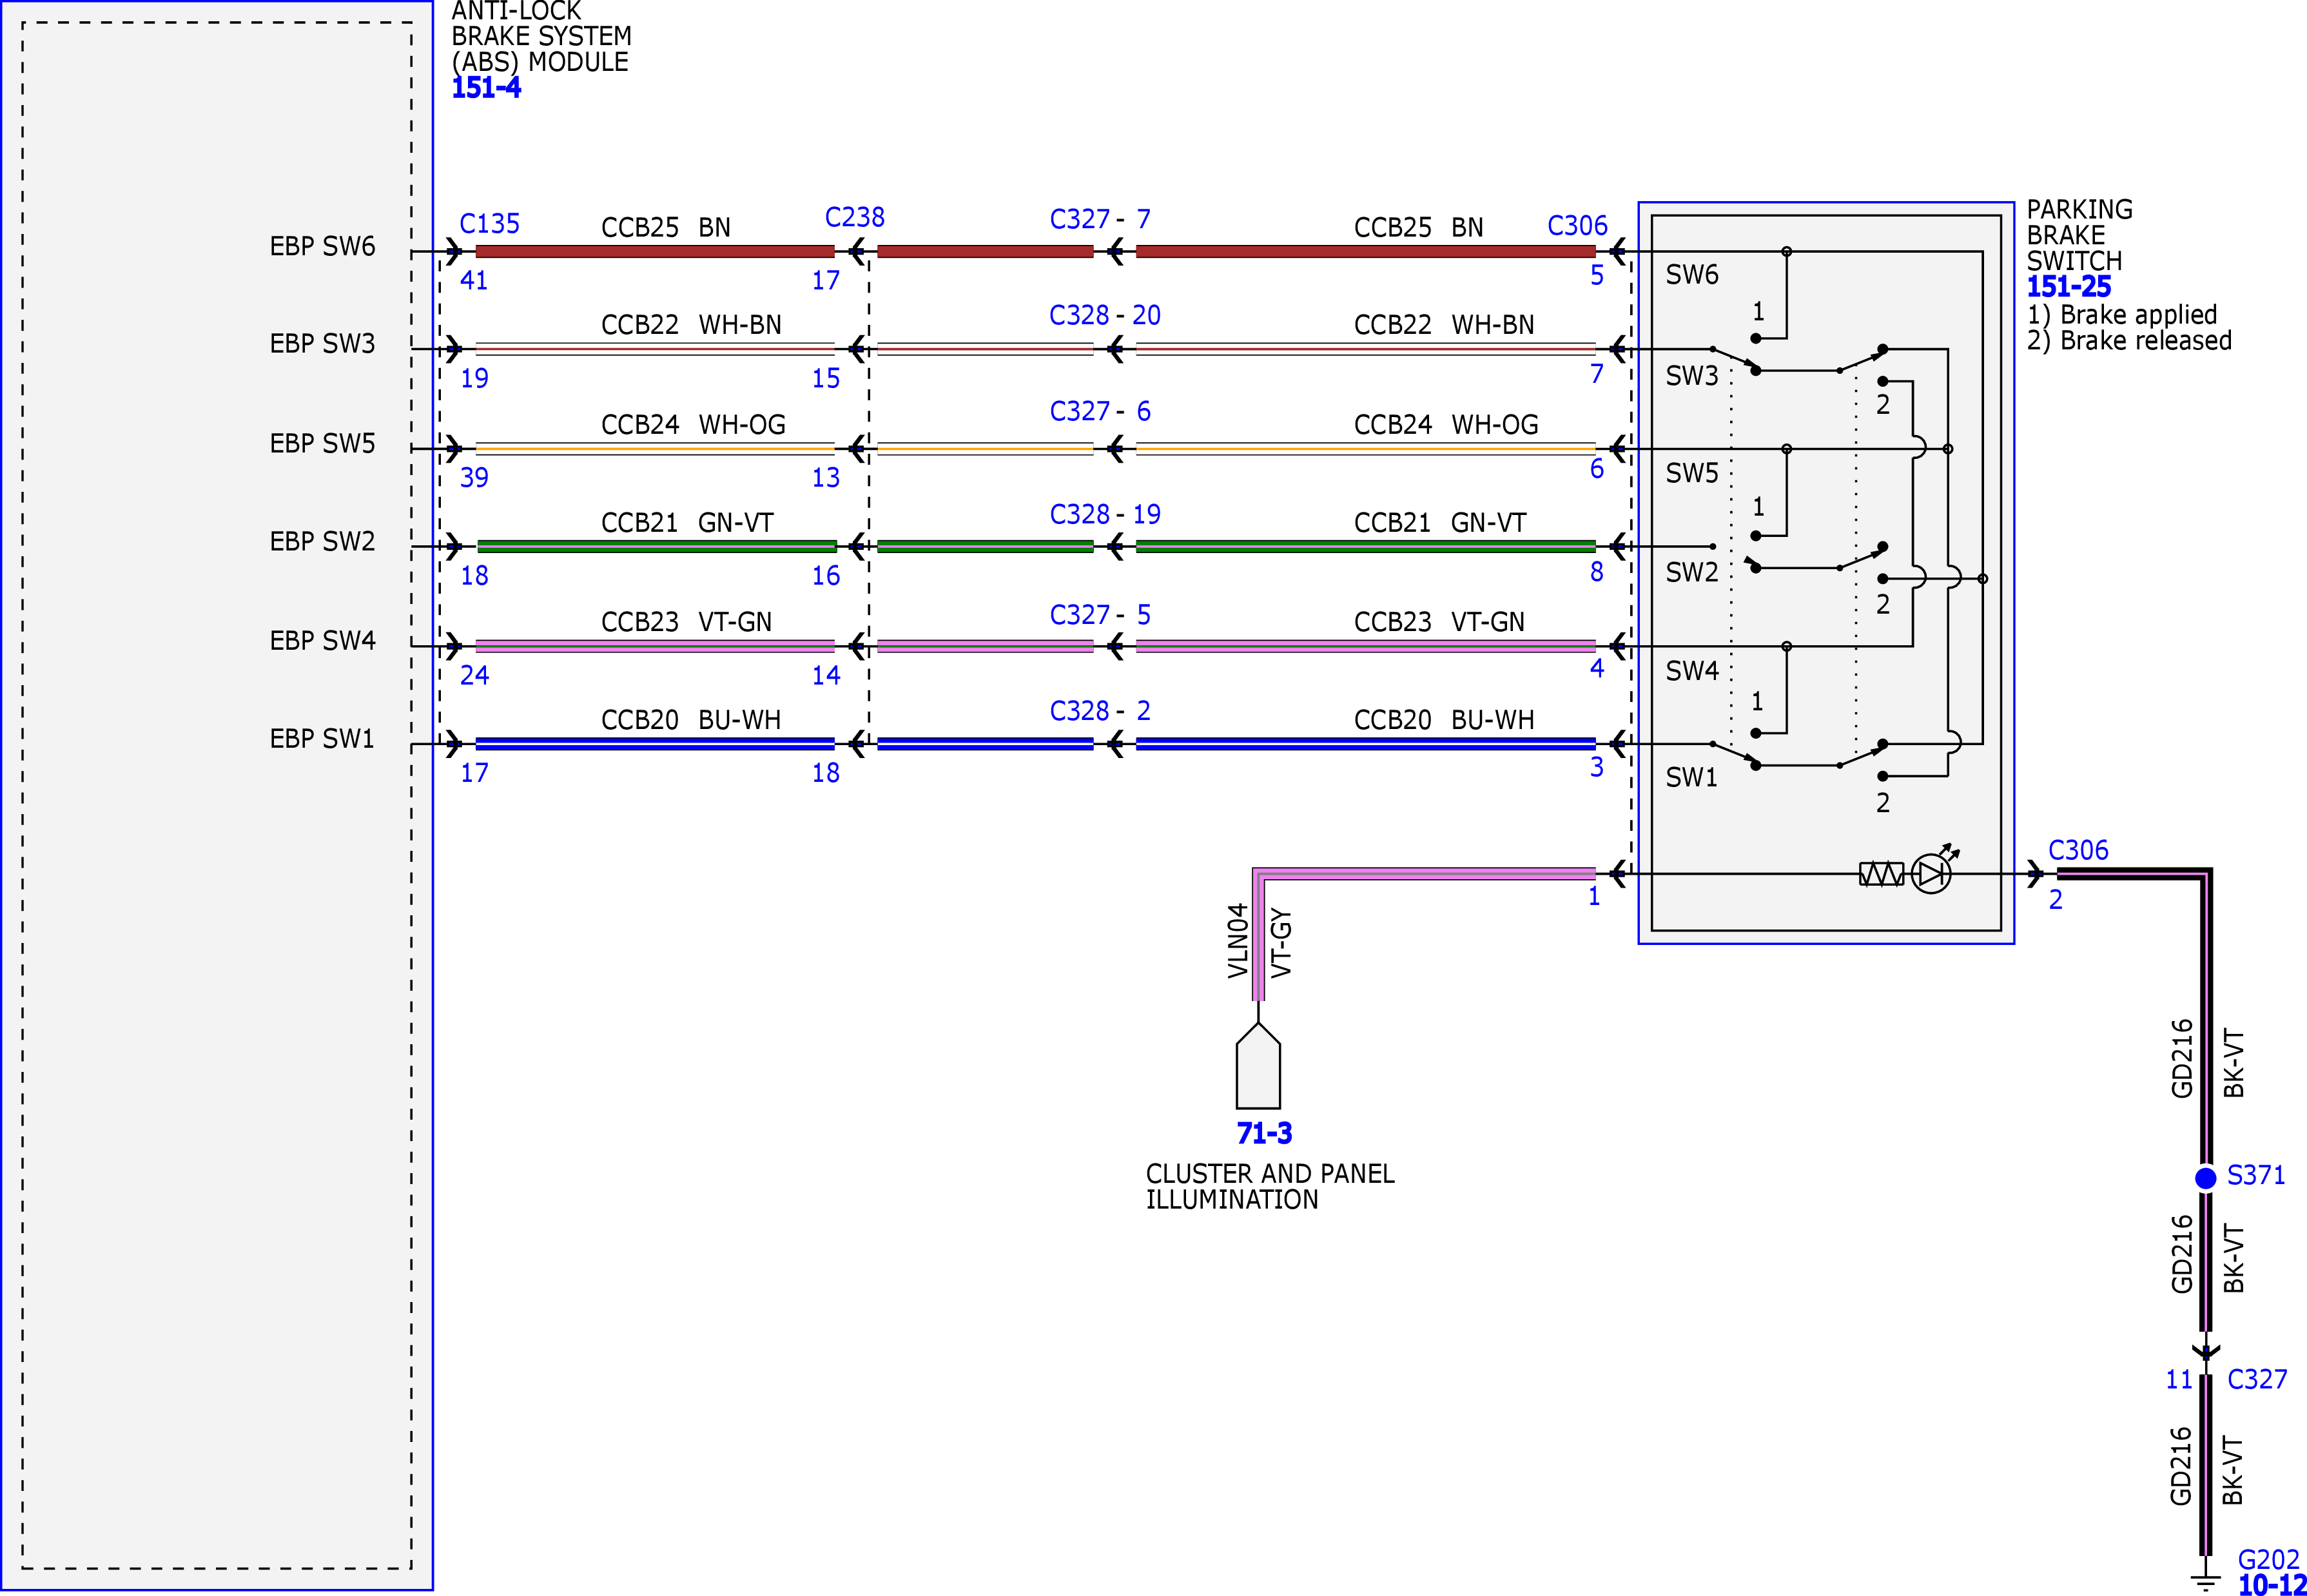Click the SW1 switch label
2307x1596 pixels.
click(x=1691, y=777)
